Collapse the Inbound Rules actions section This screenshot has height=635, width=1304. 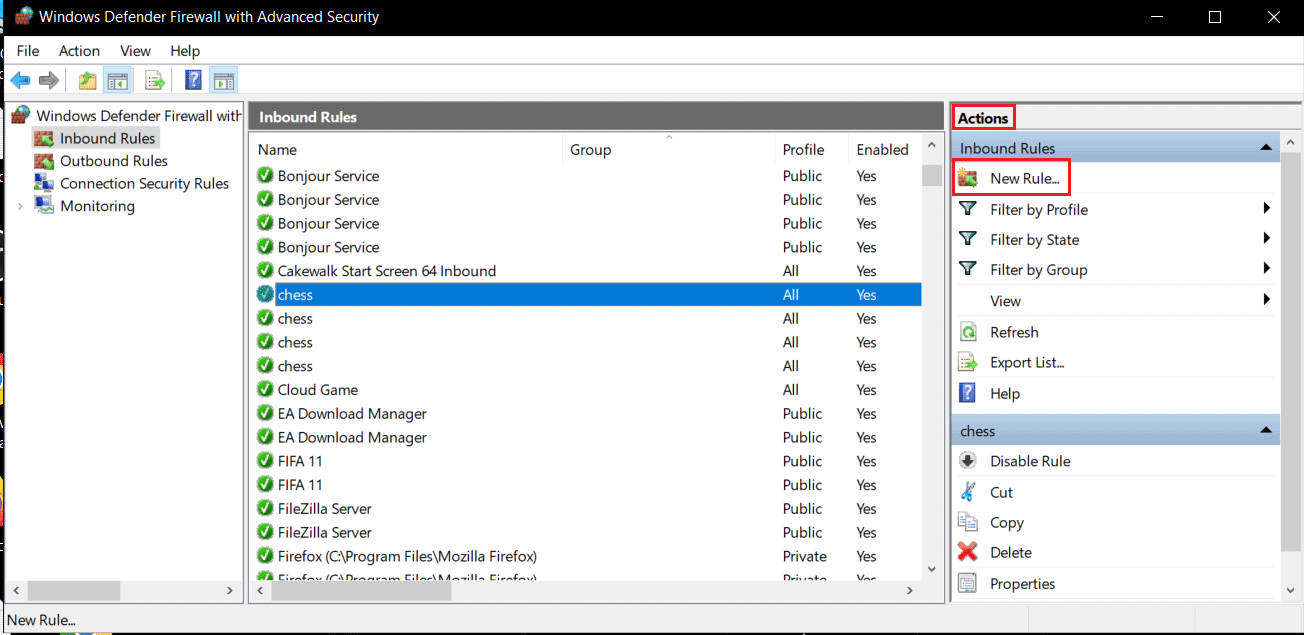pos(1266,147)
